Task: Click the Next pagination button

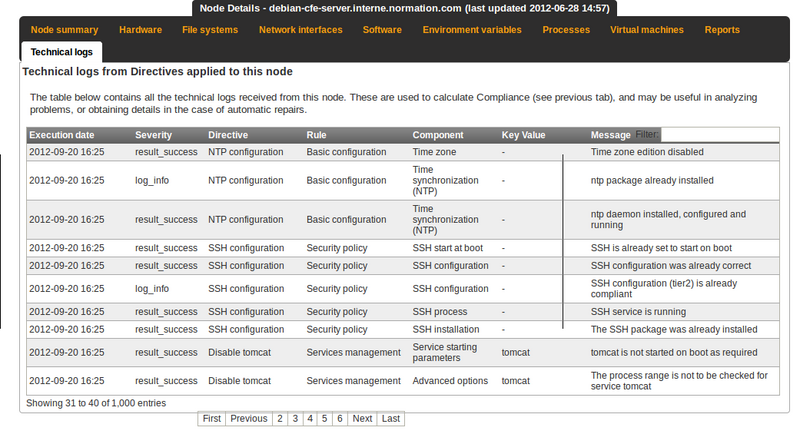Action: coord(362,419)
